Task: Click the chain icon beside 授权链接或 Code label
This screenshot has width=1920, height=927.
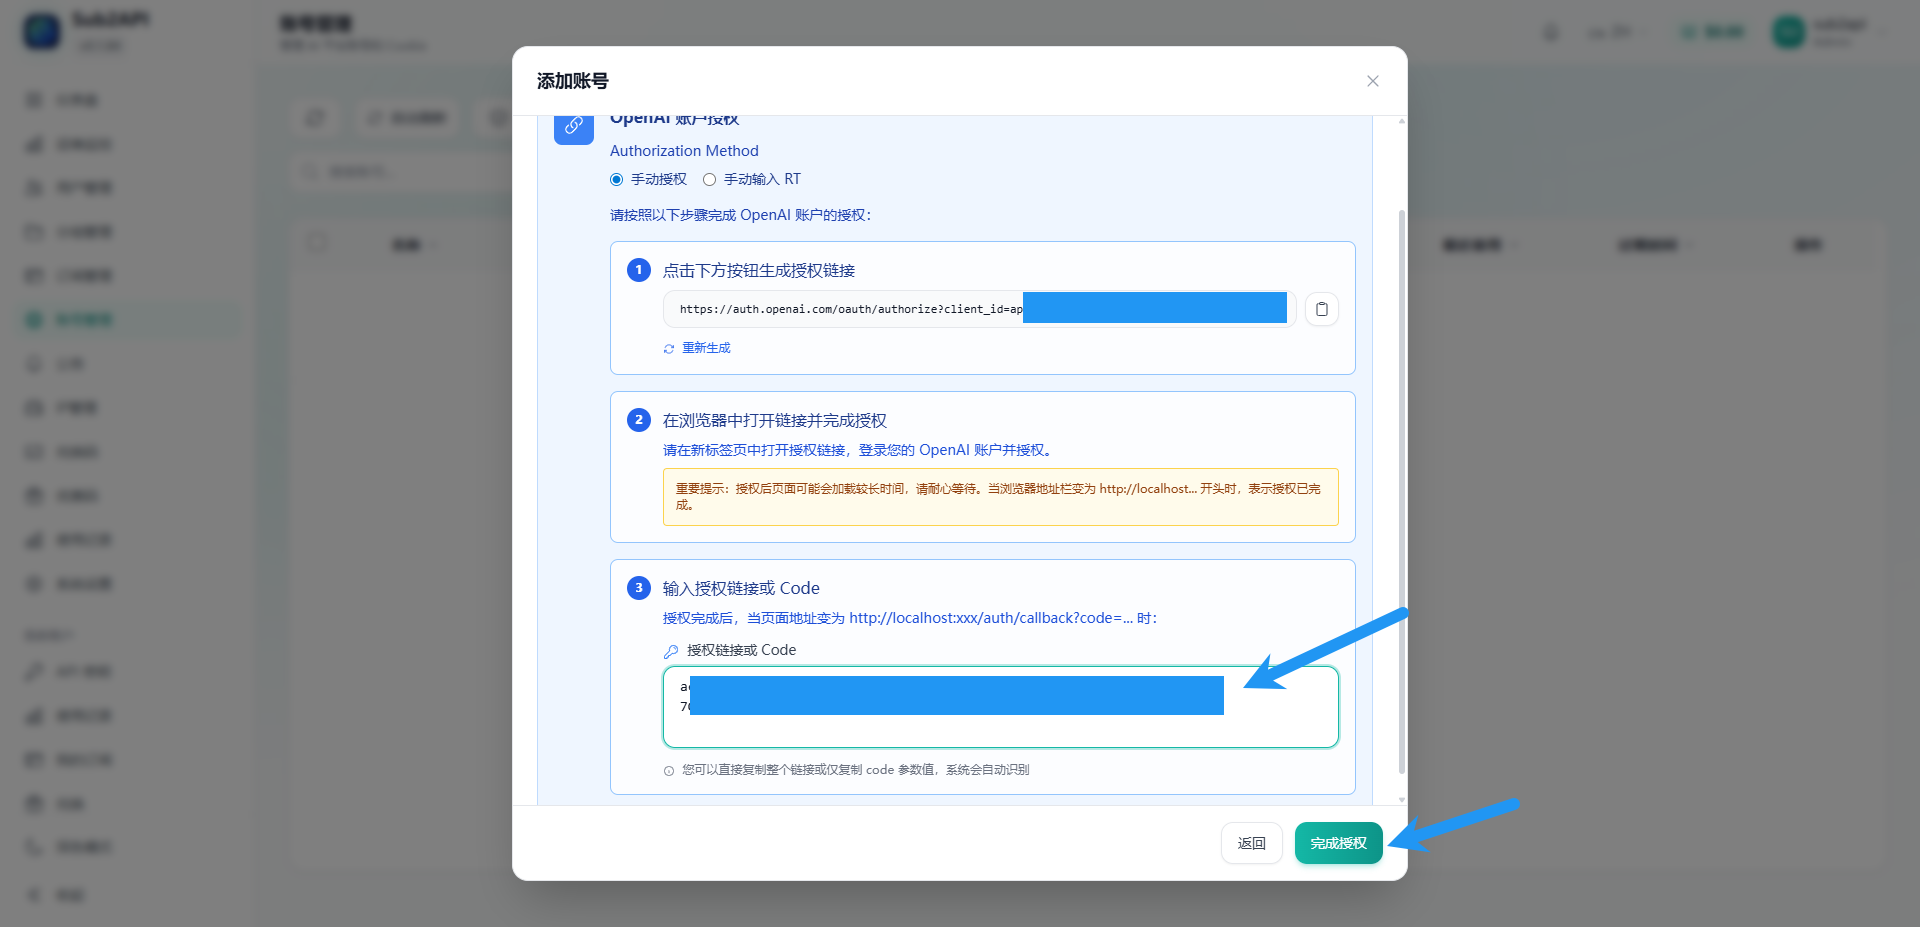Action: [670, 650]
